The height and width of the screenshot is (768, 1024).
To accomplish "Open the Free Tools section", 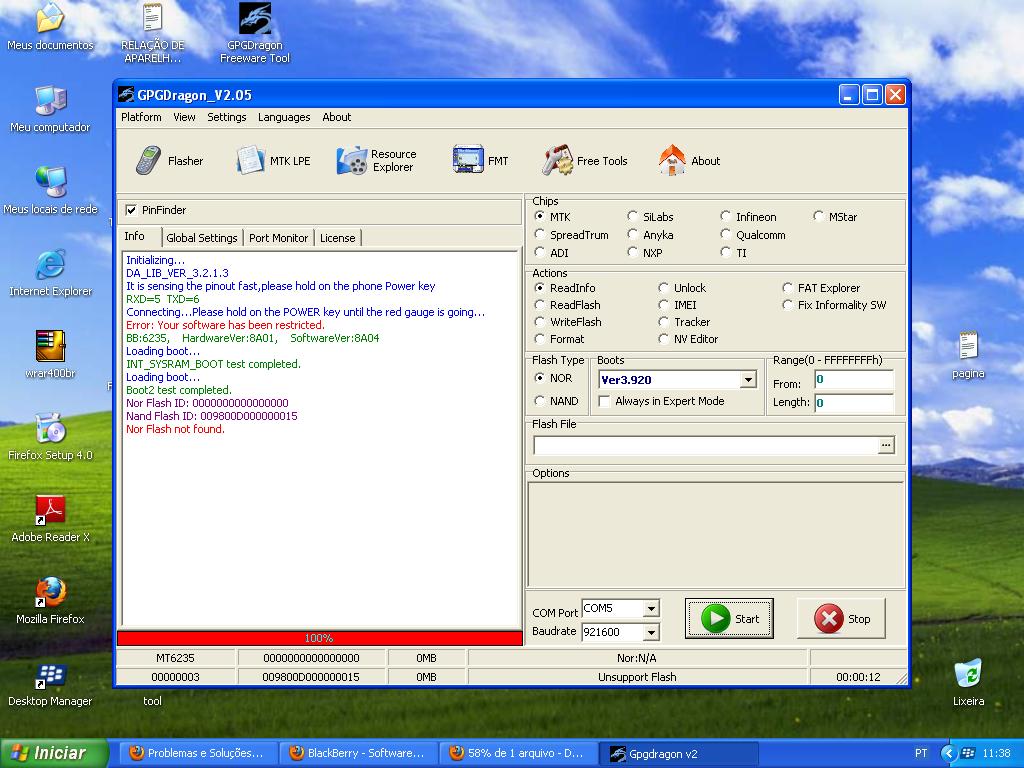I will [584, 161].
